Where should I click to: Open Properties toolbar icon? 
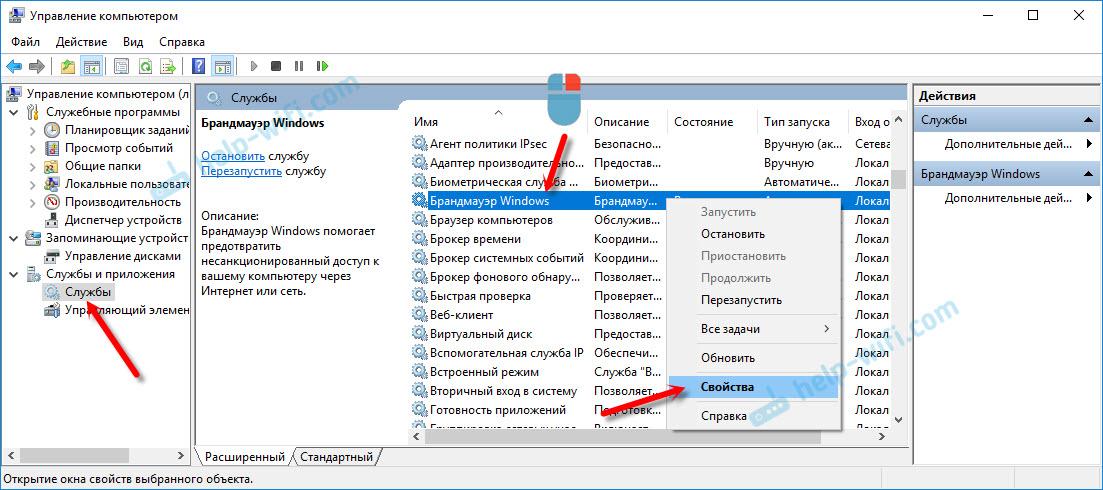pos(122,66)
